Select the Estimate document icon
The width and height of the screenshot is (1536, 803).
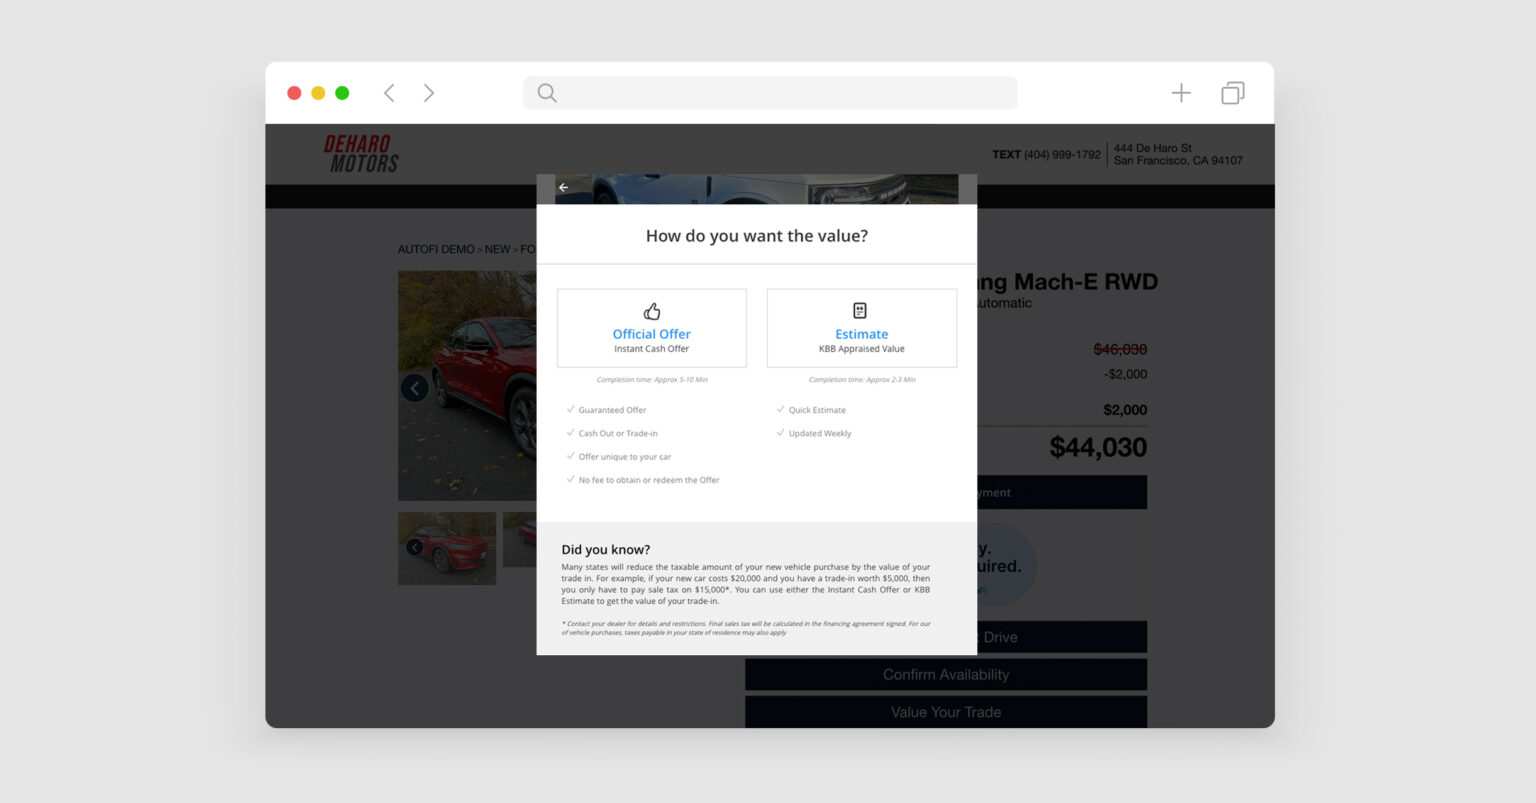860,311
